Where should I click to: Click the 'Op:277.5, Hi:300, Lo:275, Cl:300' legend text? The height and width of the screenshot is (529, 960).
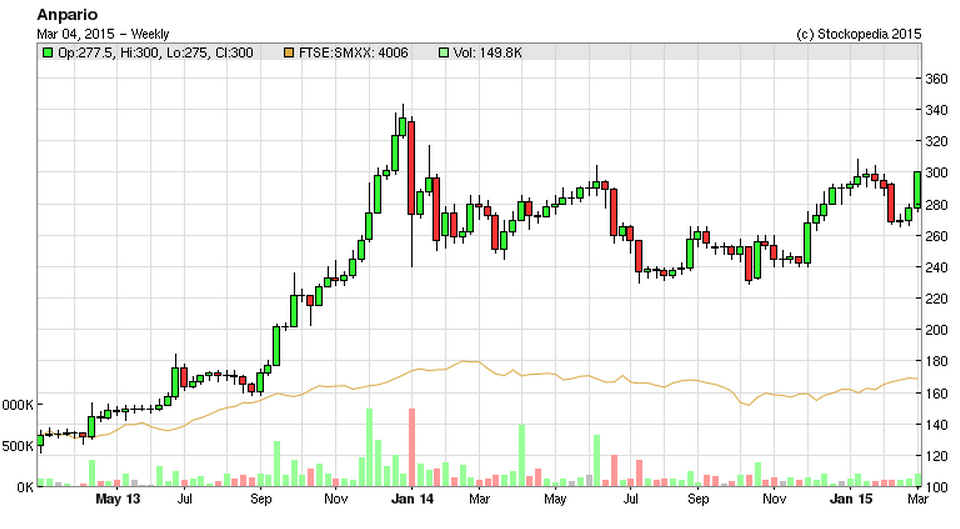coord(156,53)
